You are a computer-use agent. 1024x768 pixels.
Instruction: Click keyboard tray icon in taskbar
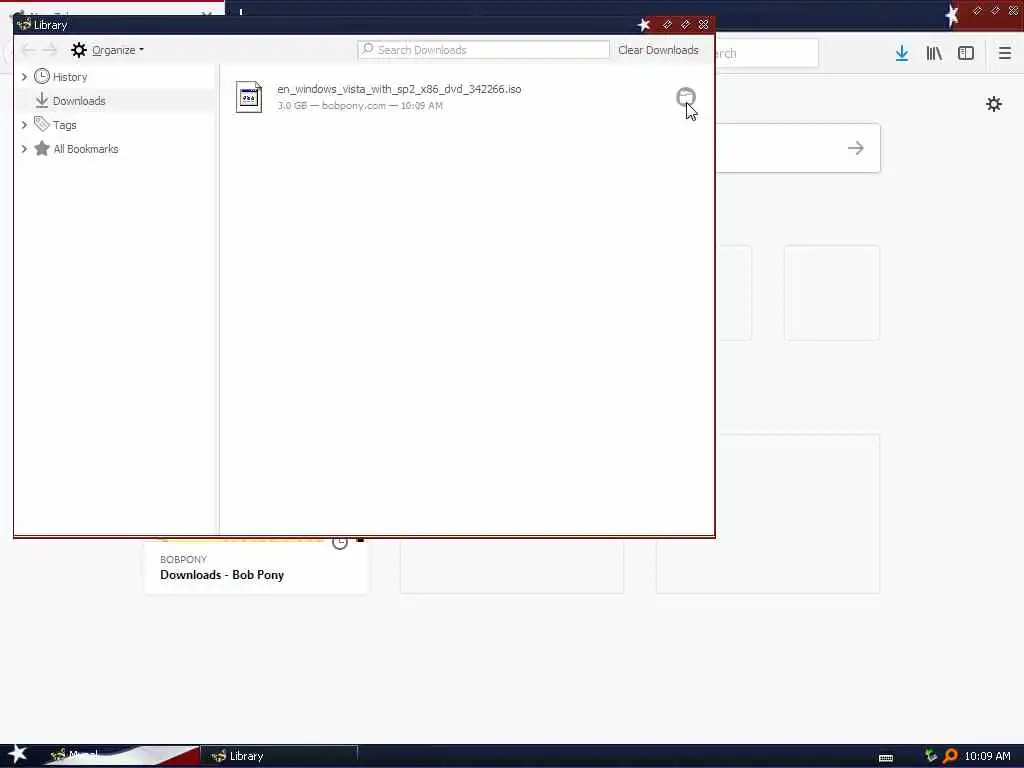pos(886,758)
